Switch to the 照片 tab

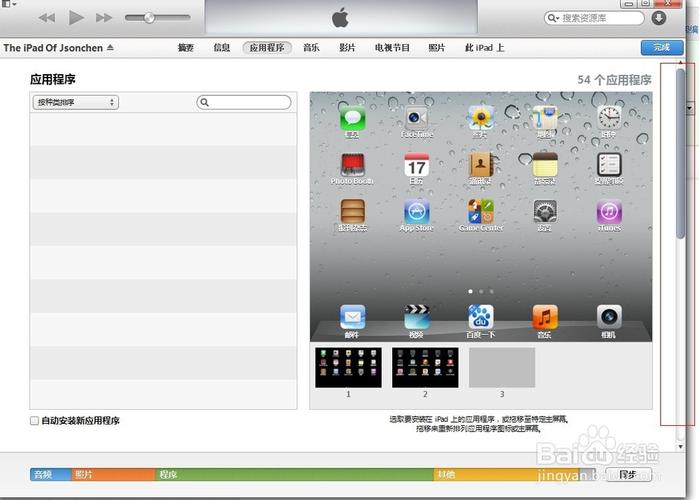pyautogui.click(x=436, y=48)
